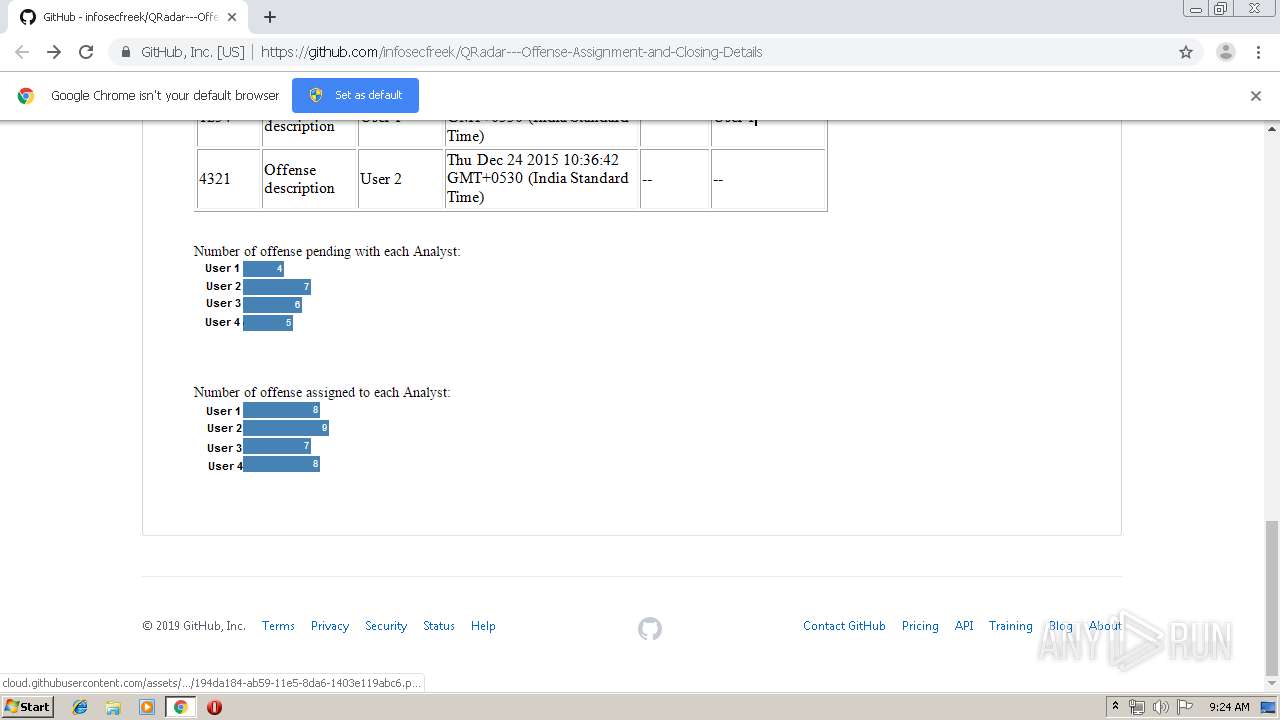Click the GitHub Octocat footer logo
The width and height of the screenshot is (1280, 720).
pyautogui.click(x=650, y=628)
